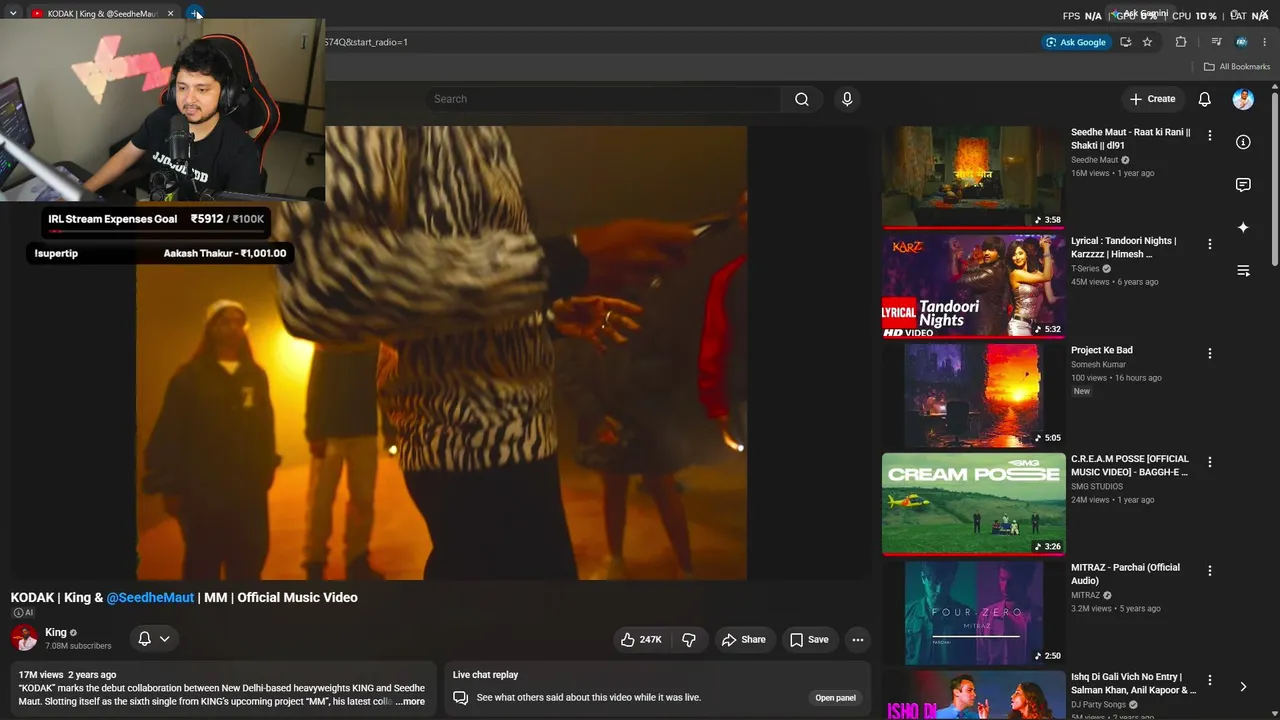Click the Create button
The width and height of the screenshot is (1280, 720).
coord(1152,99)
